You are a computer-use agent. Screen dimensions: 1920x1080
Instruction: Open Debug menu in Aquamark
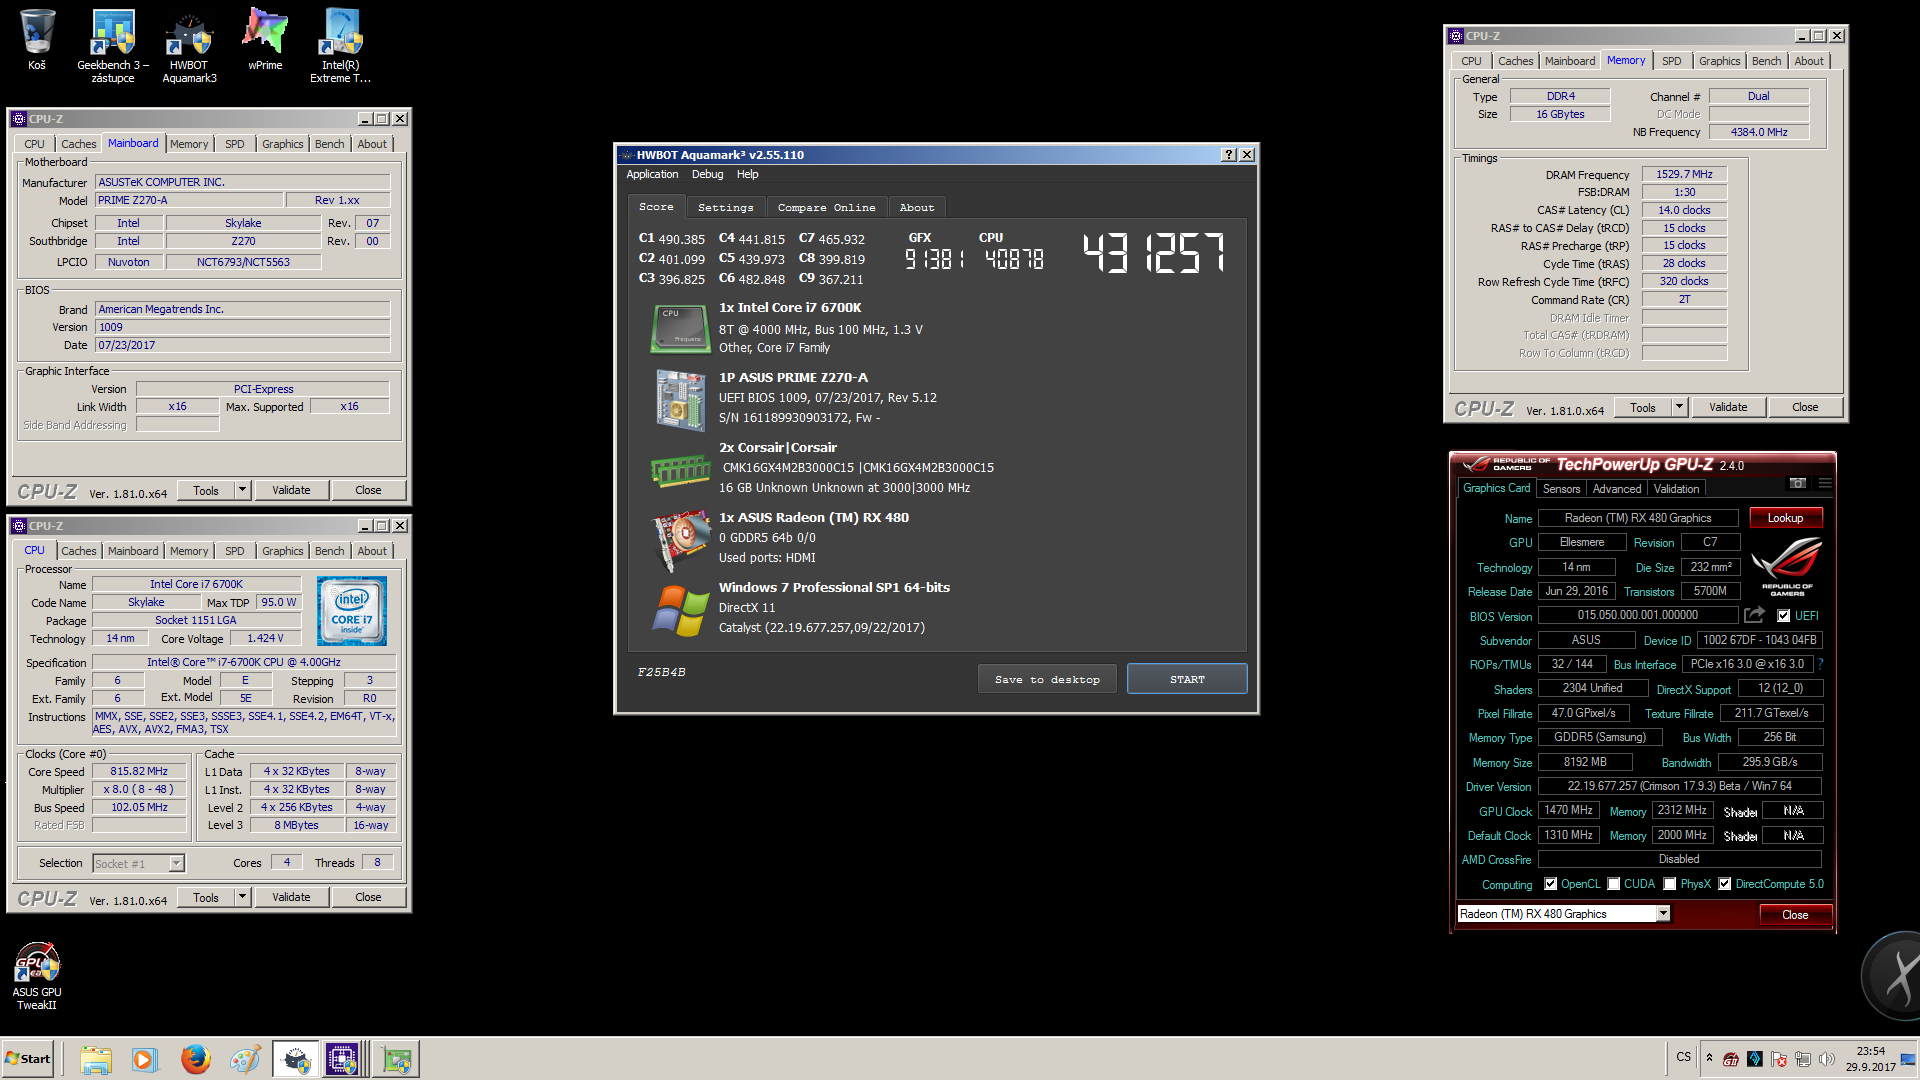coord(707,174)
